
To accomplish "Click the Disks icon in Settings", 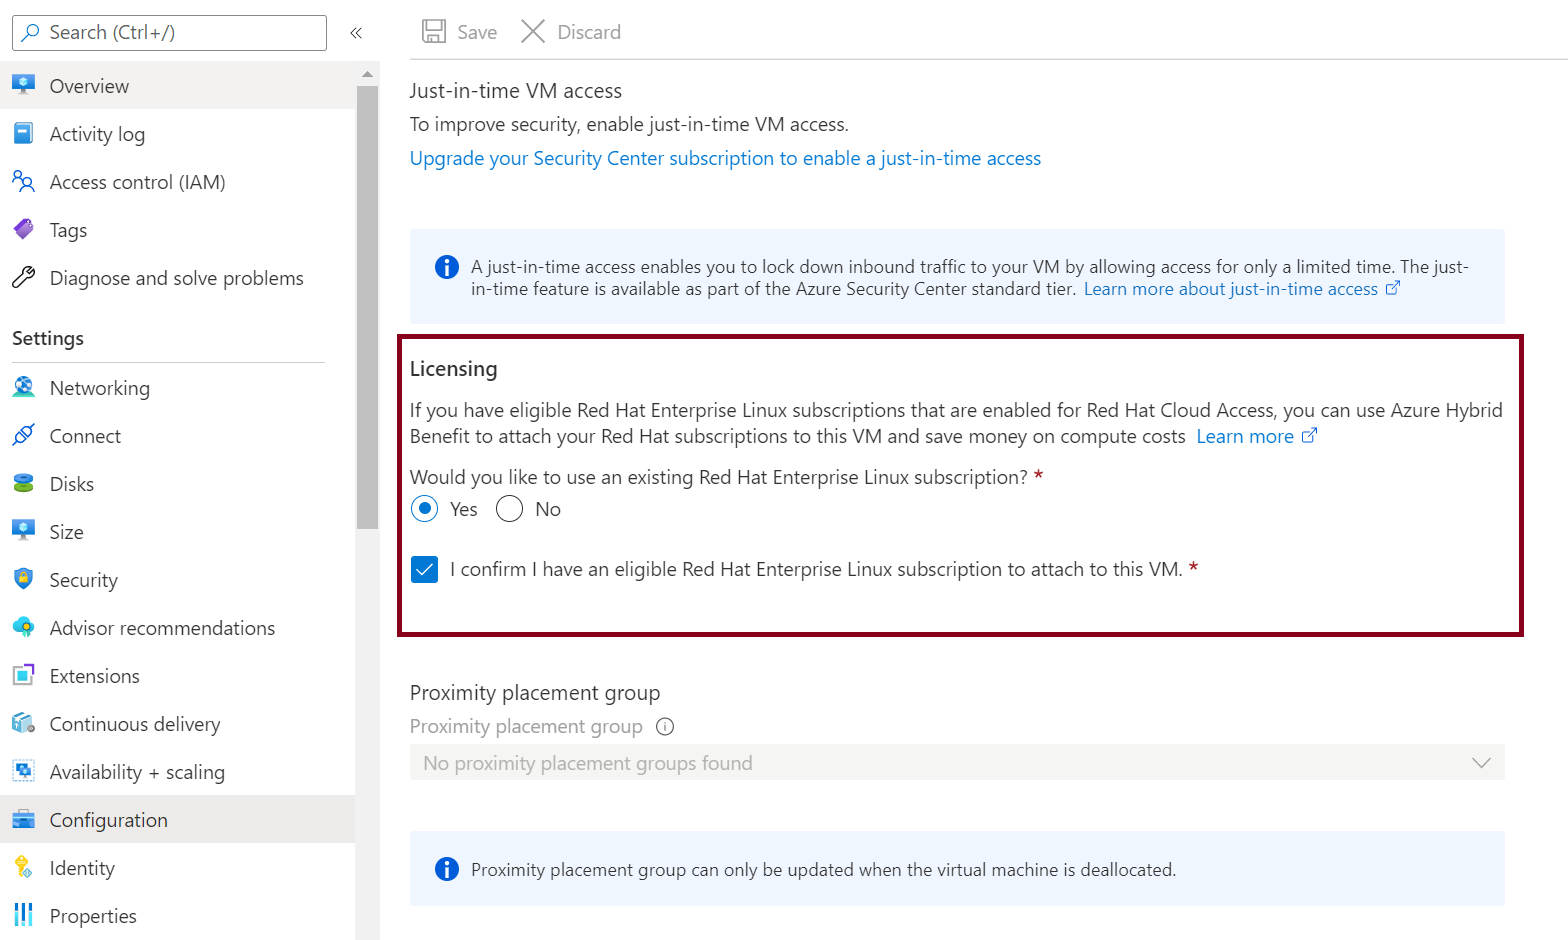I will click(24, 484).
